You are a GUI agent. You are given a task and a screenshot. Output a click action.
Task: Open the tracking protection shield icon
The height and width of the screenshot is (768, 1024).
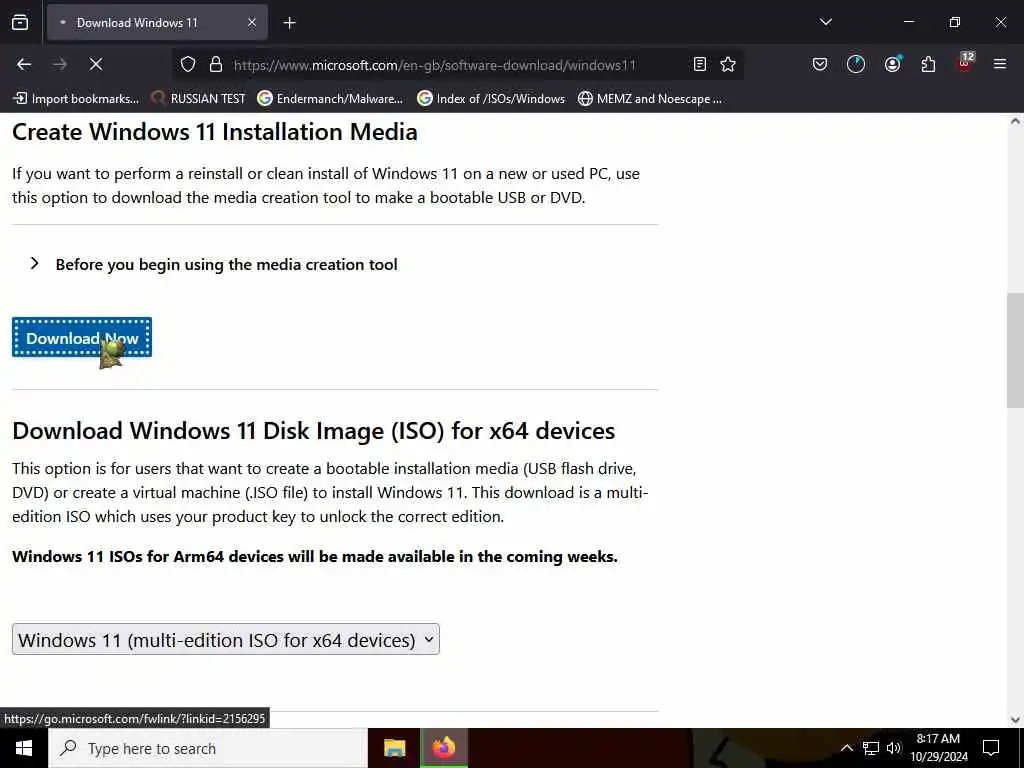click(188, 64)
